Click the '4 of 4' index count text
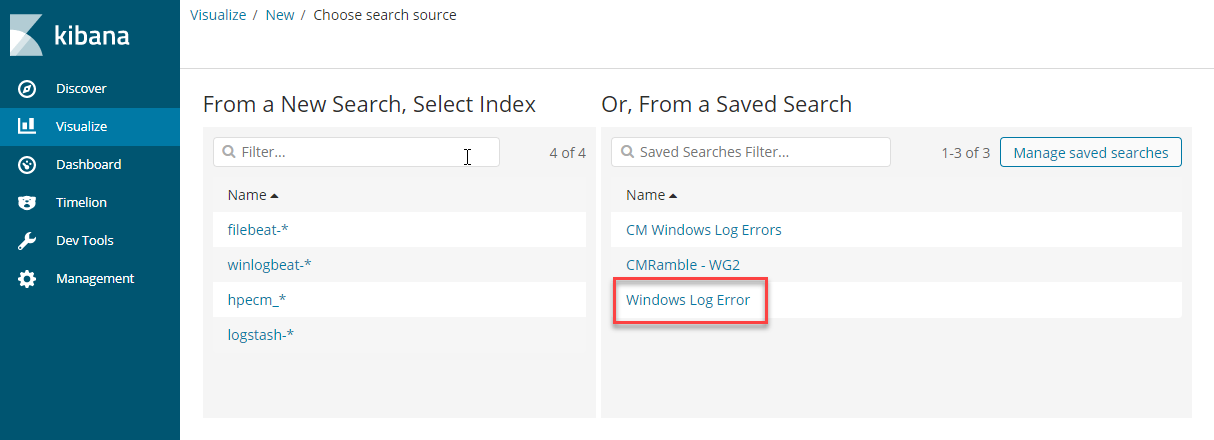This screenshot has height=440, width=1214. [568, 153]
